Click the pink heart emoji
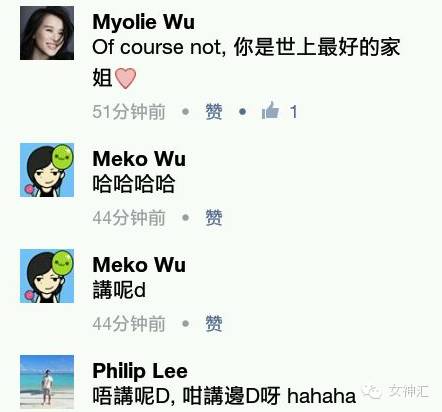The width and height of the screenshot is (442, 412). [x=125, y=78]
